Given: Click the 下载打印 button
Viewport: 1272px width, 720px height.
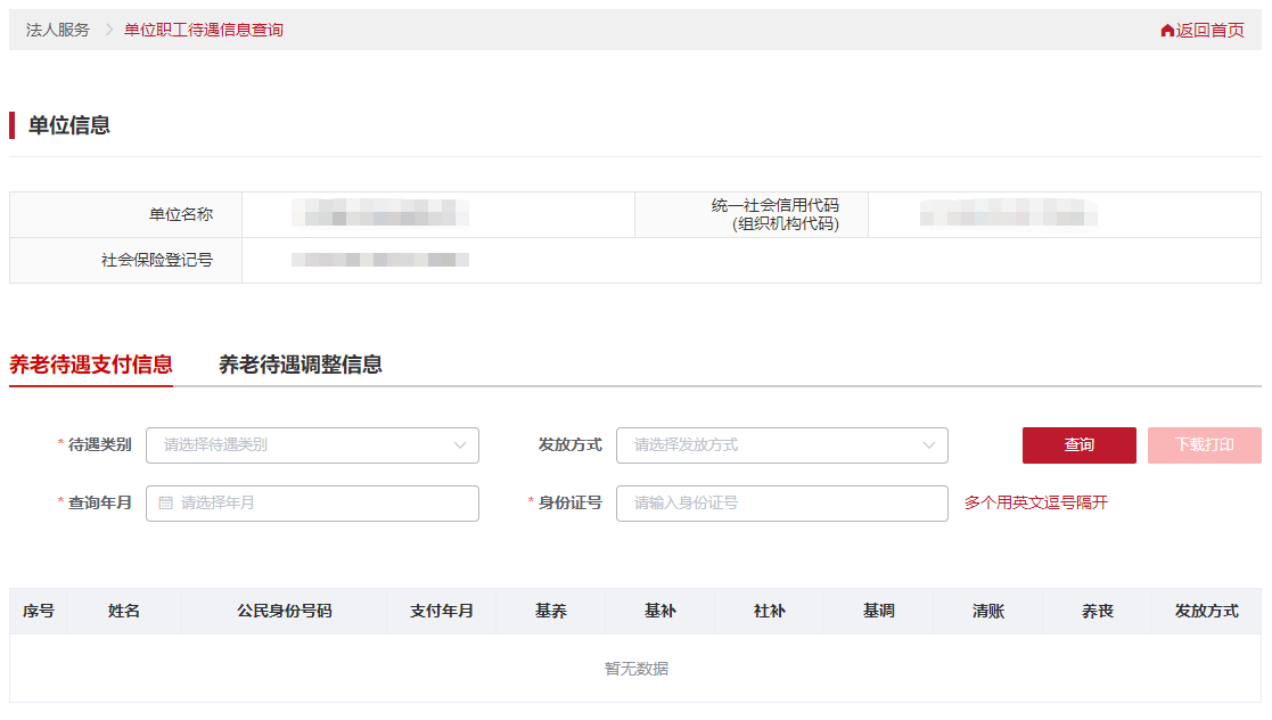Looking at the screenshot, I should [1204, 445].
